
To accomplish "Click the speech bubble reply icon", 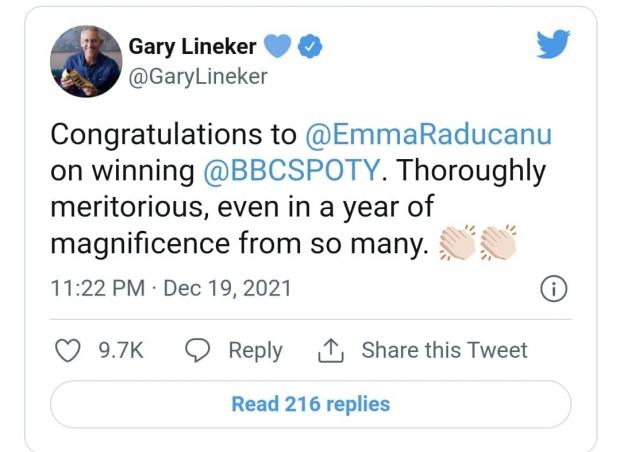I will [198, 350].
